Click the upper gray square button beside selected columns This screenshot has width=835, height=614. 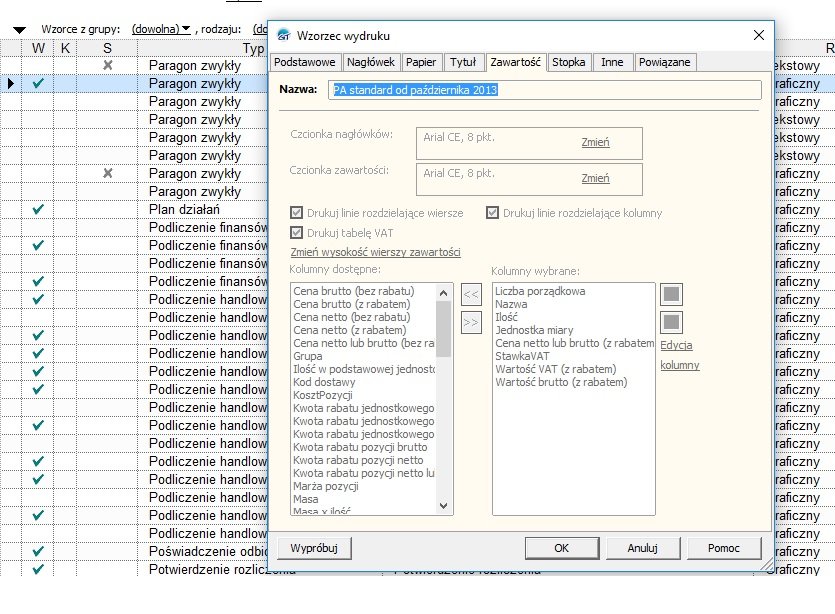[671, 294]
